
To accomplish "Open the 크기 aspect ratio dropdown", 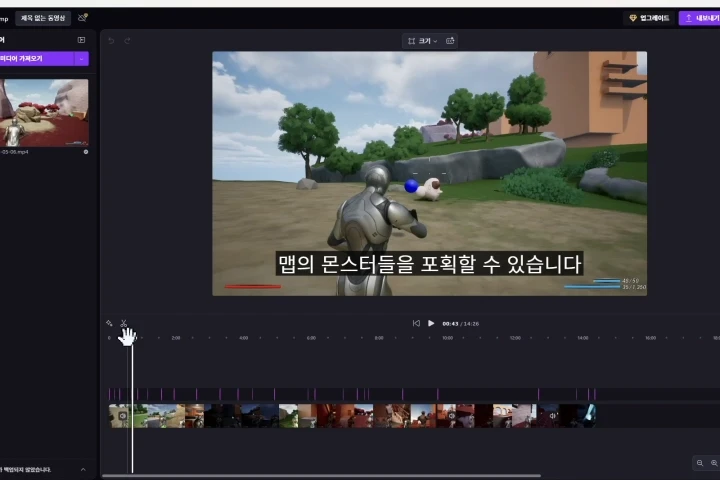I will (x=422, y=41).
